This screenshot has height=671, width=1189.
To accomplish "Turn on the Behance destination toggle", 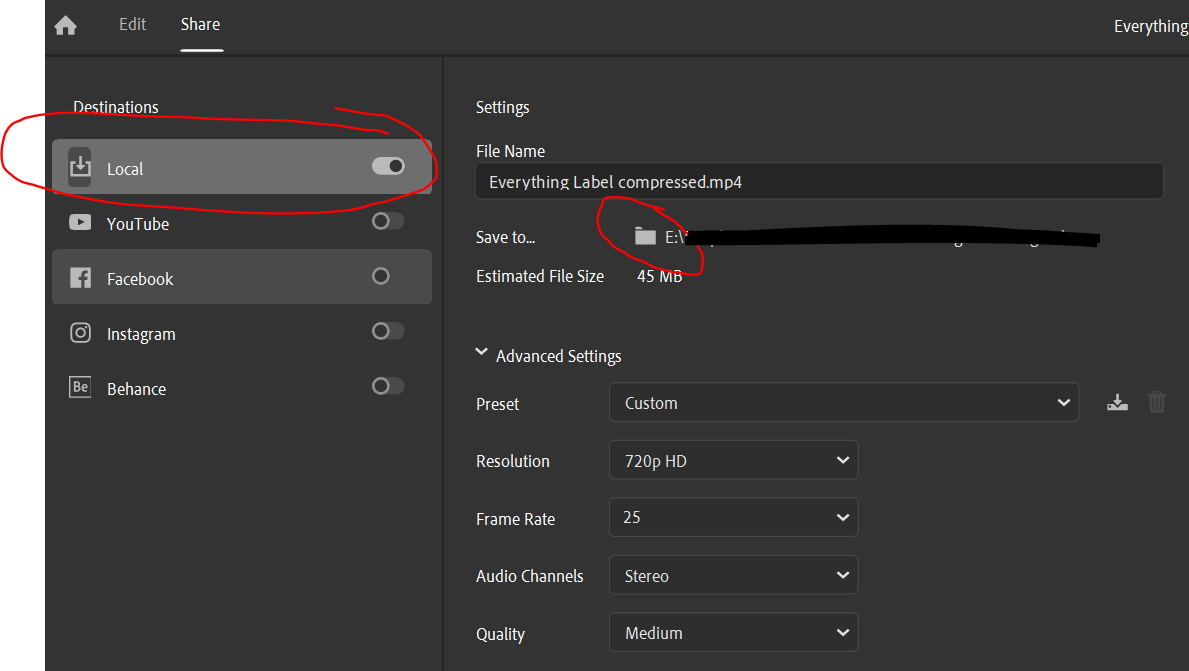I will pyautogui.click(x=388, y=386).
